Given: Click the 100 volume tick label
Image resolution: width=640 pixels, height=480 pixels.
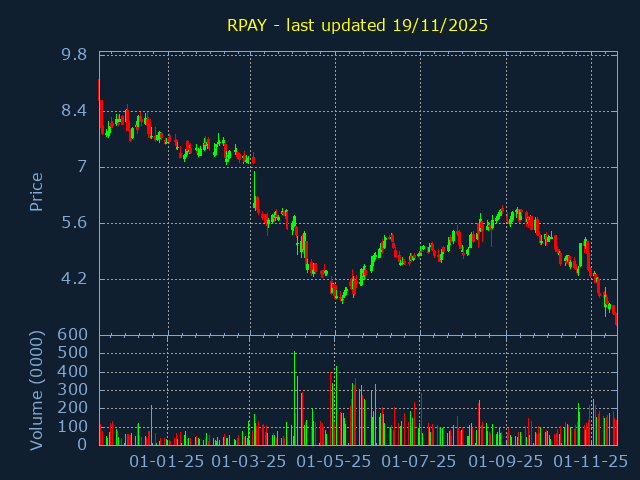Looking at the screenshot, I should click(x=74, y=427).
